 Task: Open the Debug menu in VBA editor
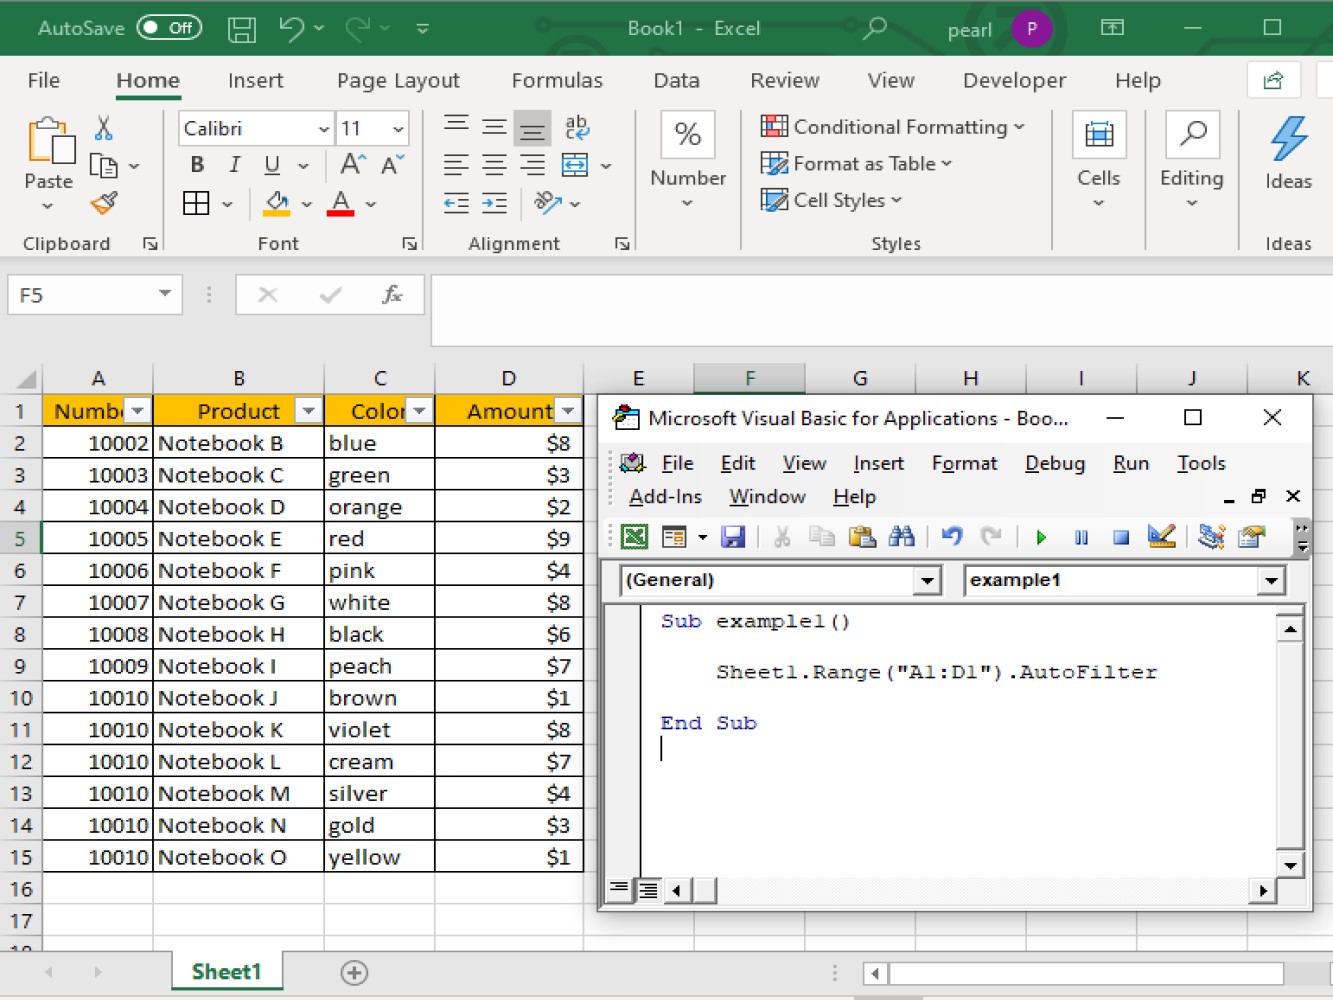(1055, 463)
